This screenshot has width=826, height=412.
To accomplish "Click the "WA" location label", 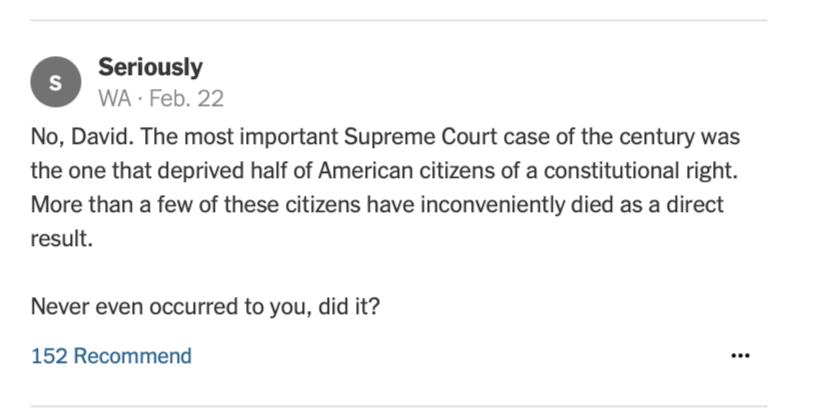I will pyautogui.click(x=112, y=98).
